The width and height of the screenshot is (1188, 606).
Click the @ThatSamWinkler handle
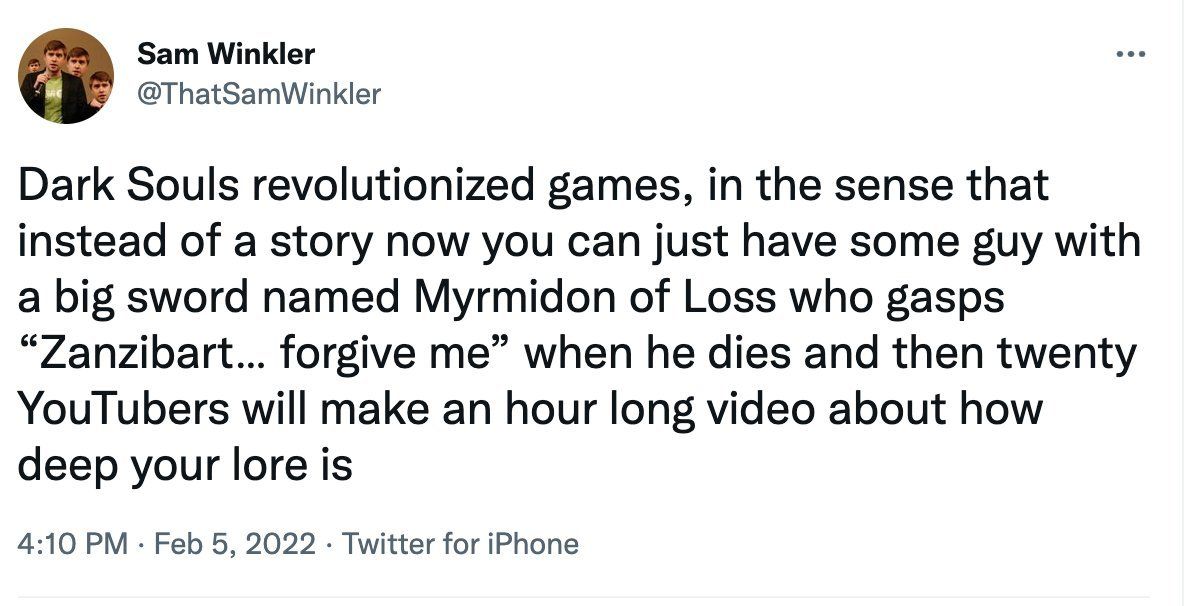[258, 94]
